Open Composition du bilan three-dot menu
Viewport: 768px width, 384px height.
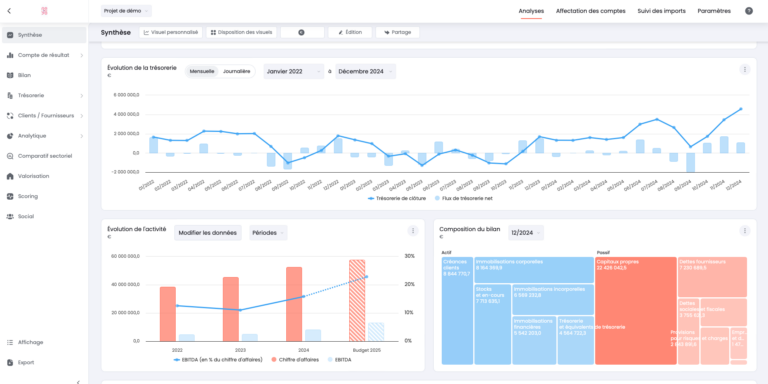[744, 231]
